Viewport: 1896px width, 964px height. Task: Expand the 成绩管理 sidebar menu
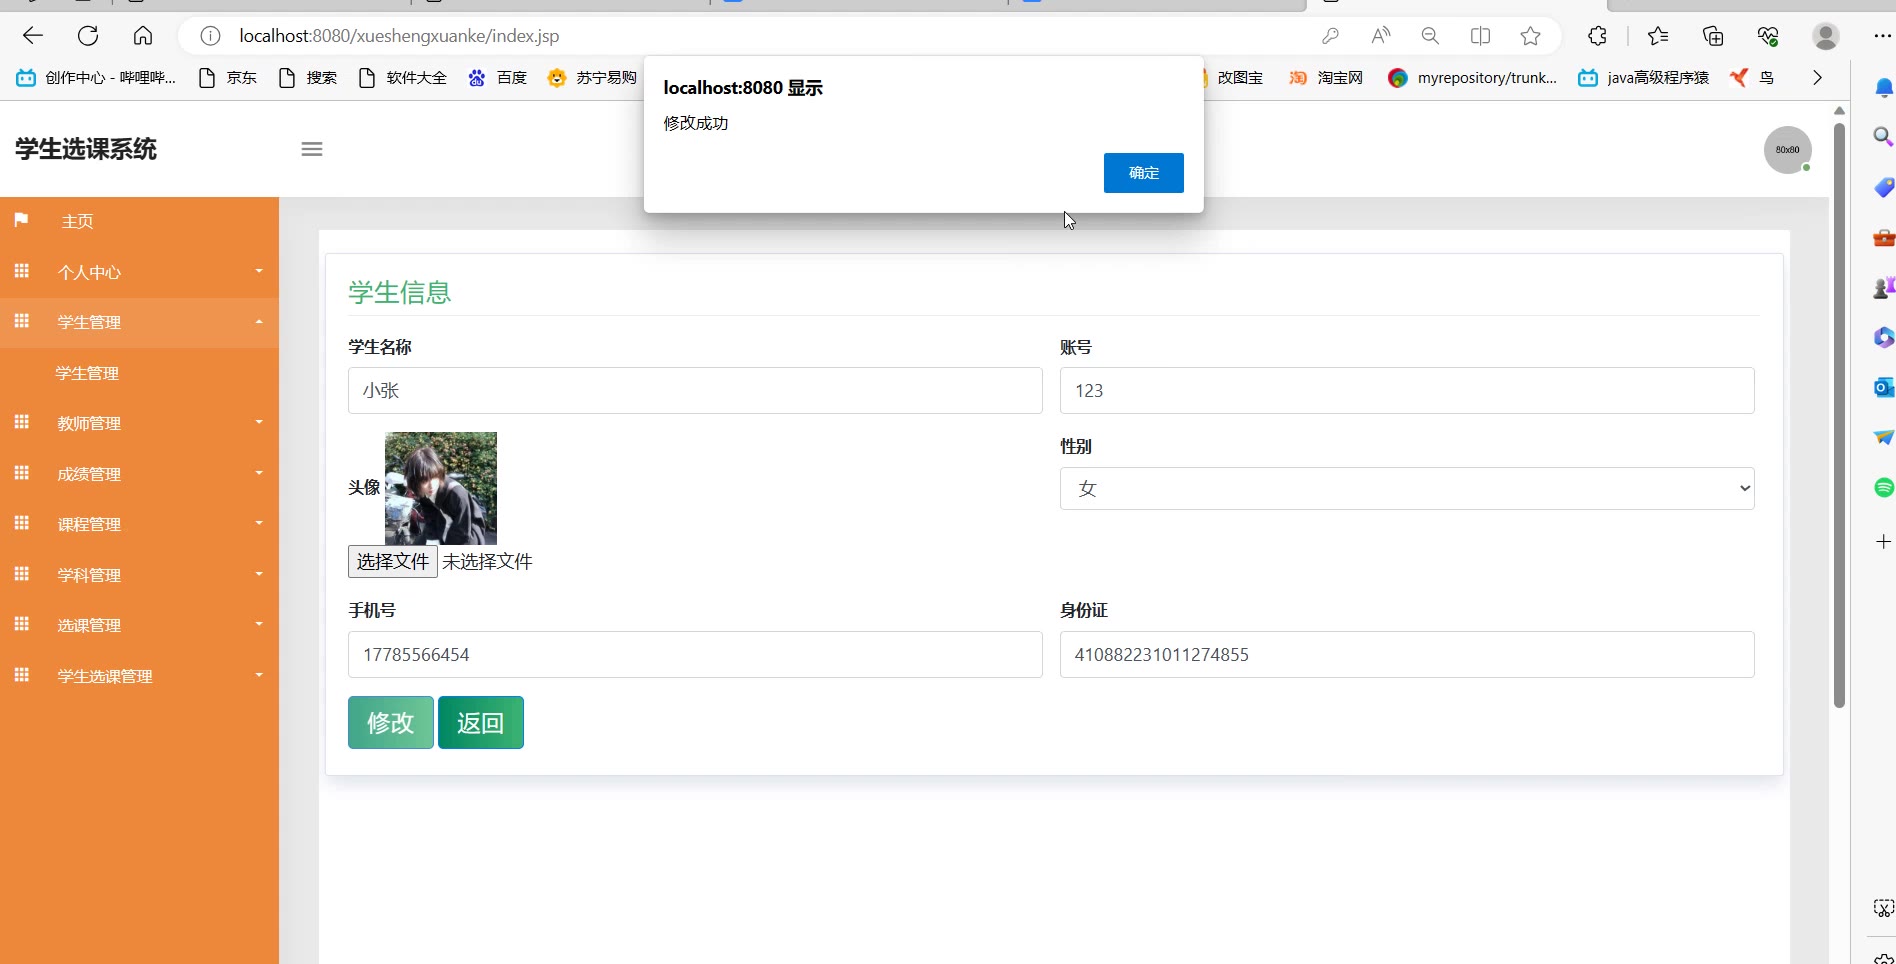pos(140,474)
